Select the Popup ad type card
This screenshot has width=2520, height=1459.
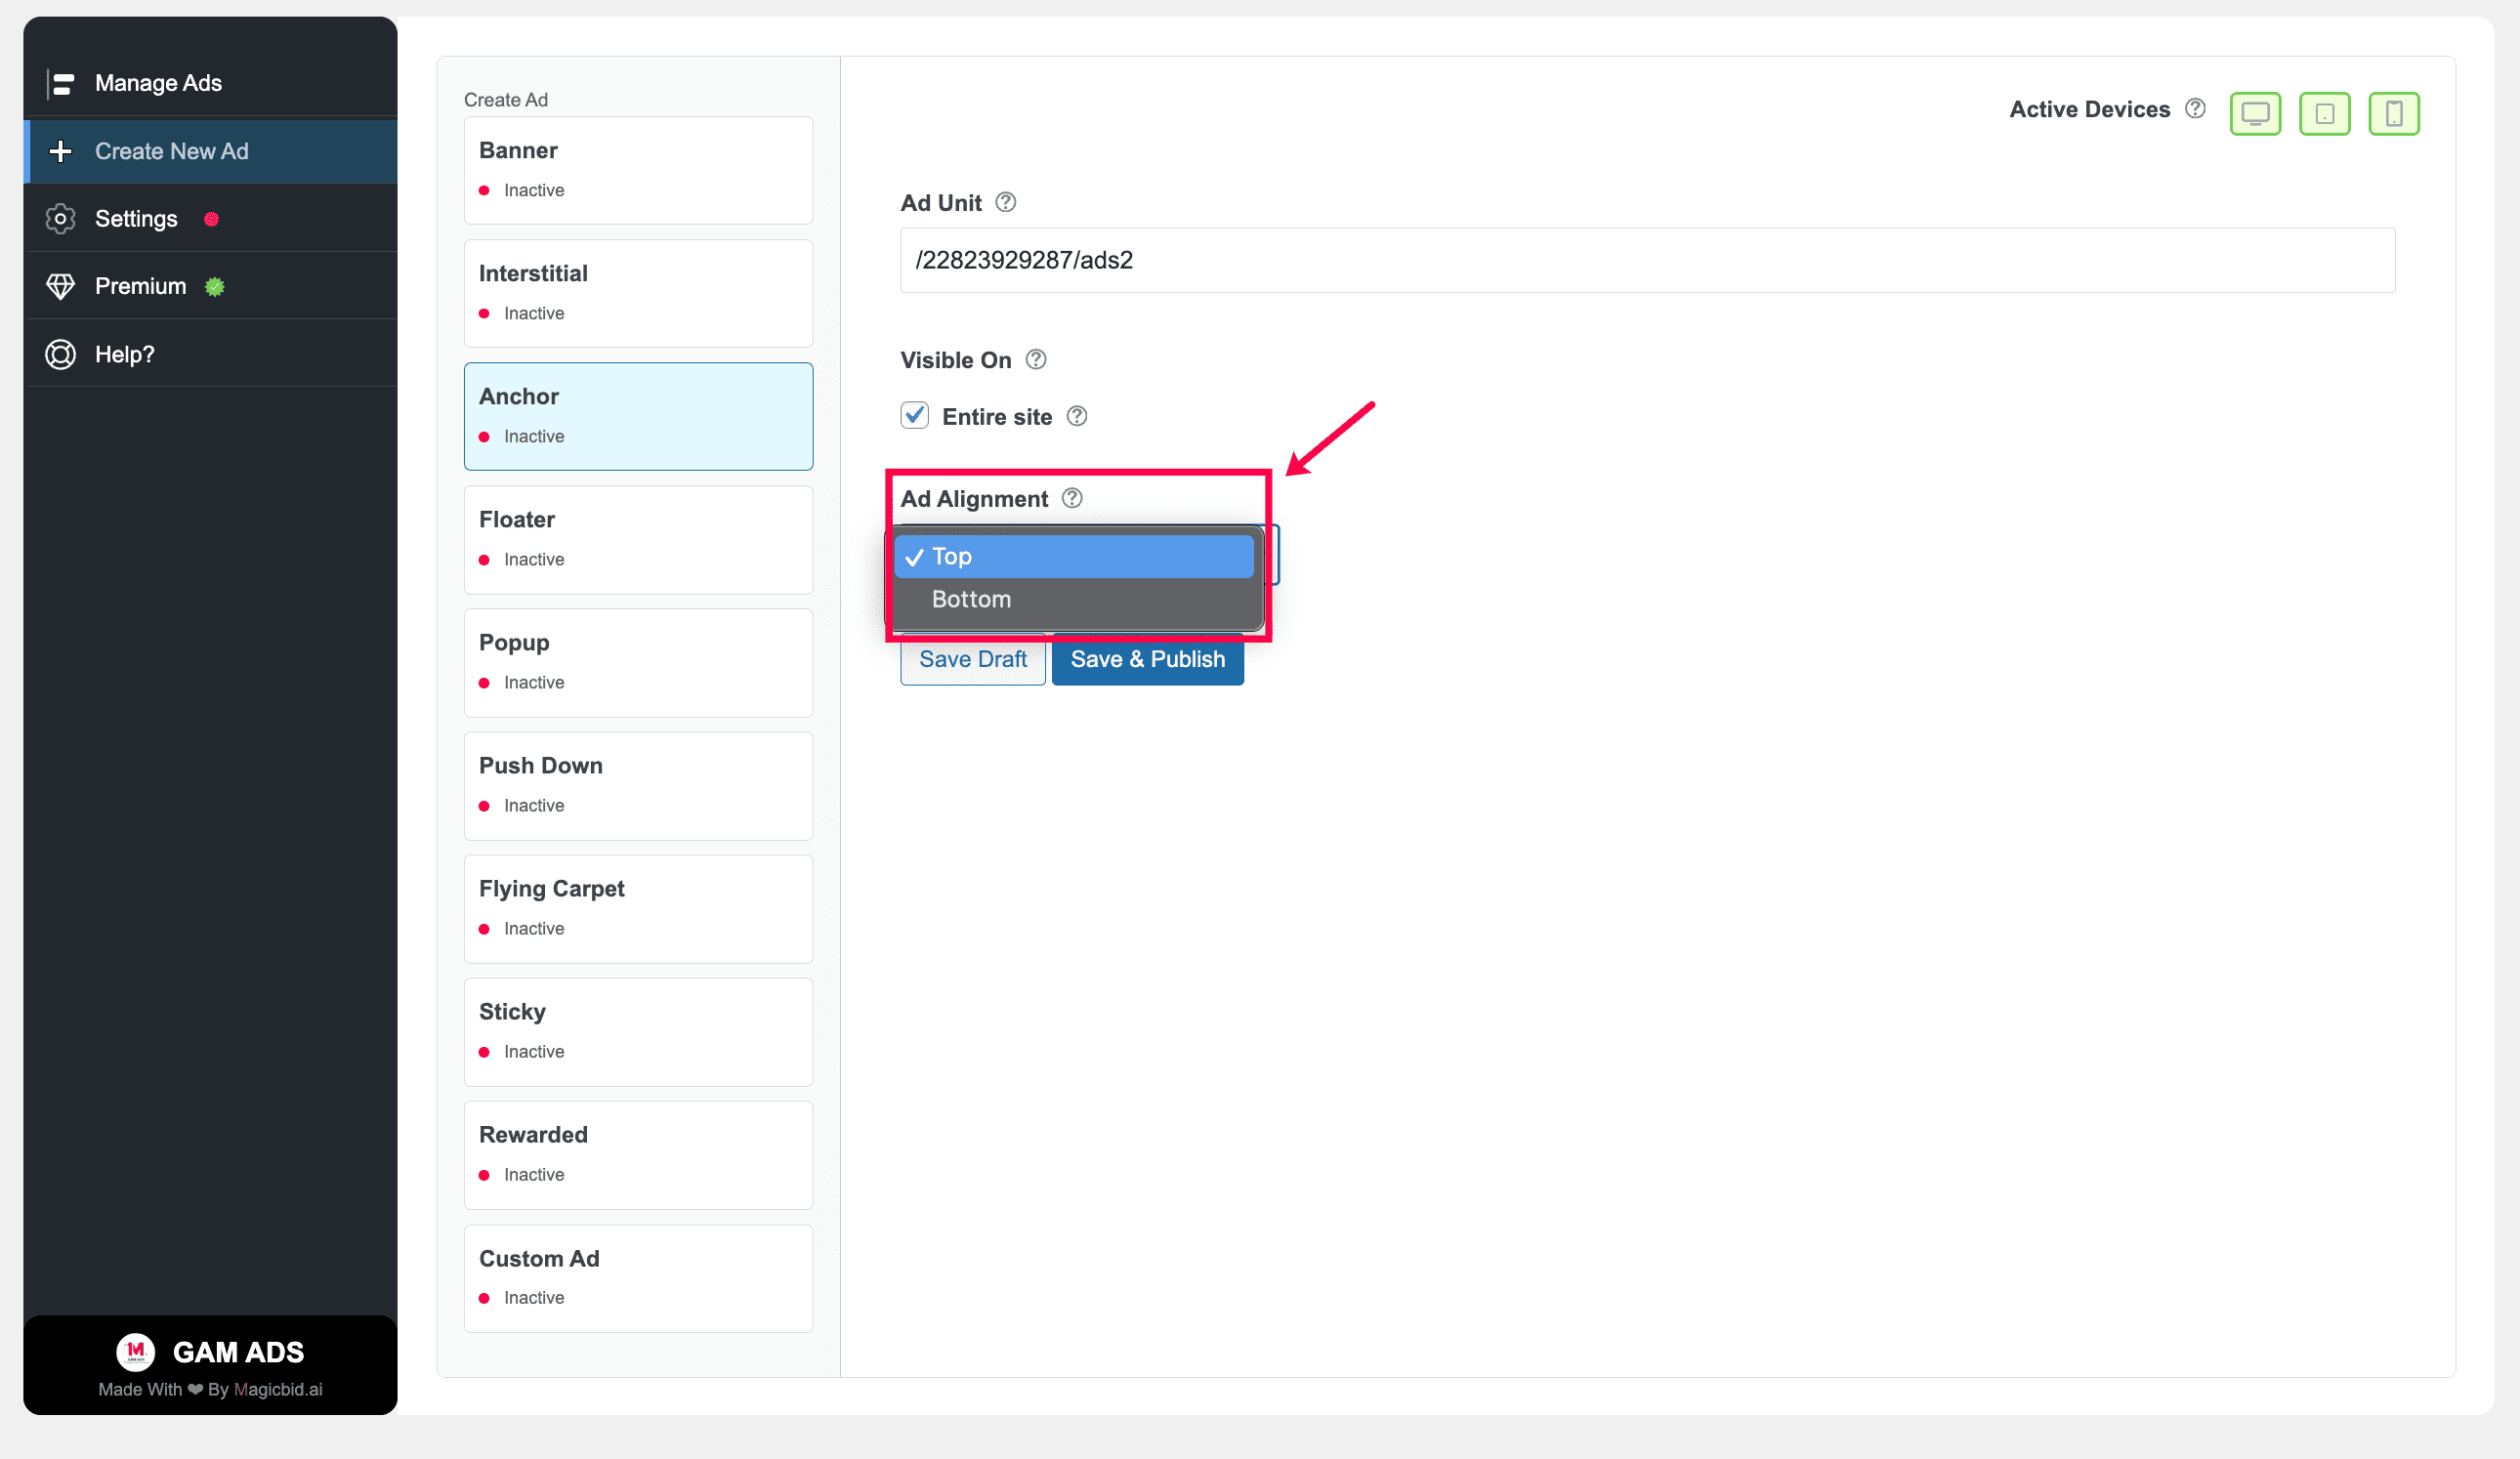click(x=638, y=662)
